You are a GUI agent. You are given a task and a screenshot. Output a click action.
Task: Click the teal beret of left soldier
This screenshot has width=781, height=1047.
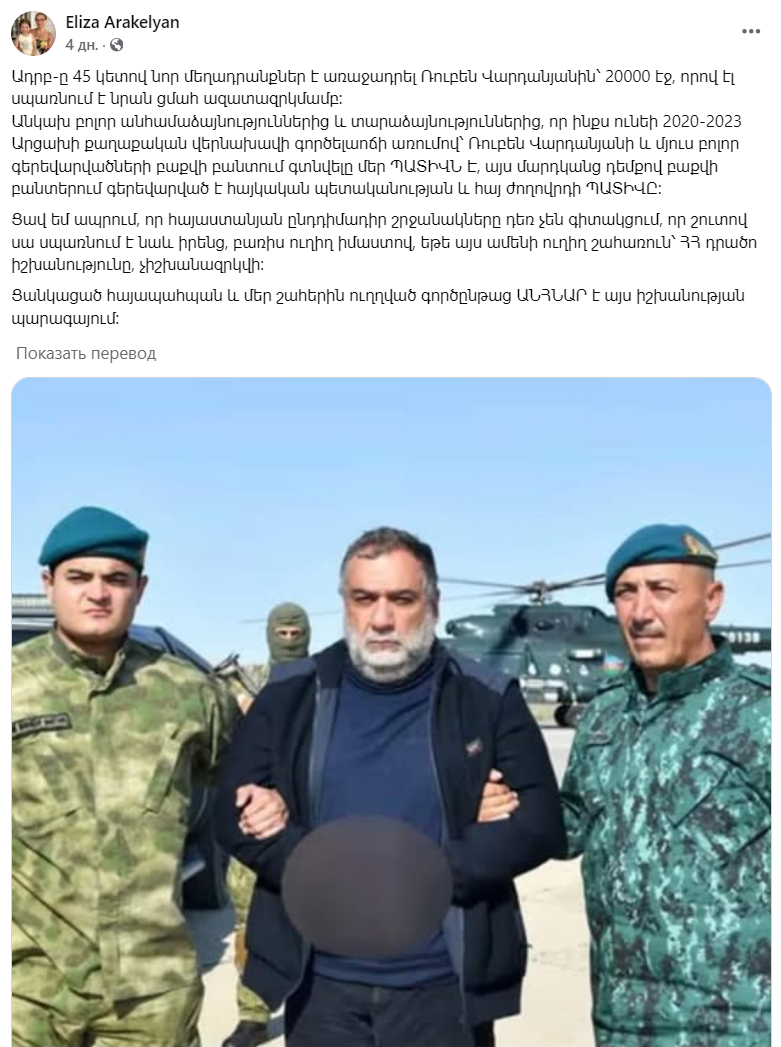click(x=93, y=536)
